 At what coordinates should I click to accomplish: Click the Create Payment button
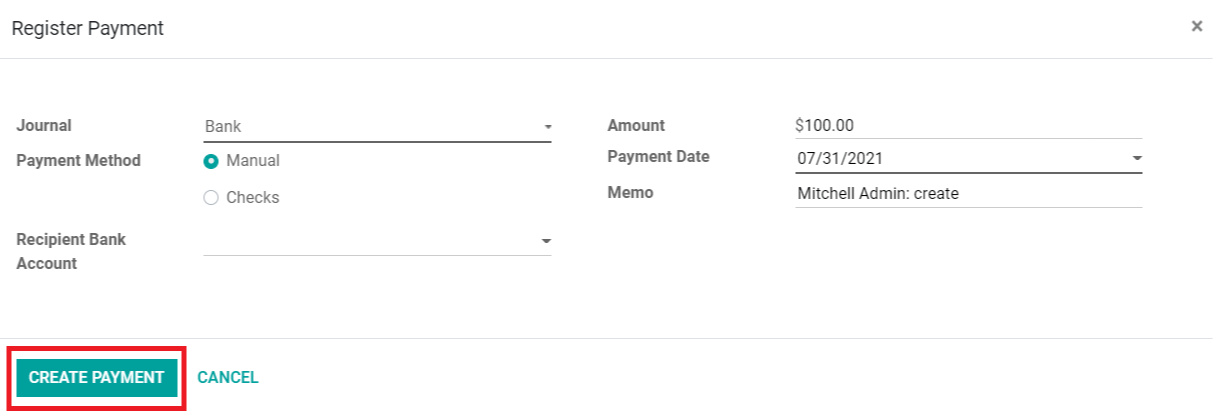[x=96, y=378]
